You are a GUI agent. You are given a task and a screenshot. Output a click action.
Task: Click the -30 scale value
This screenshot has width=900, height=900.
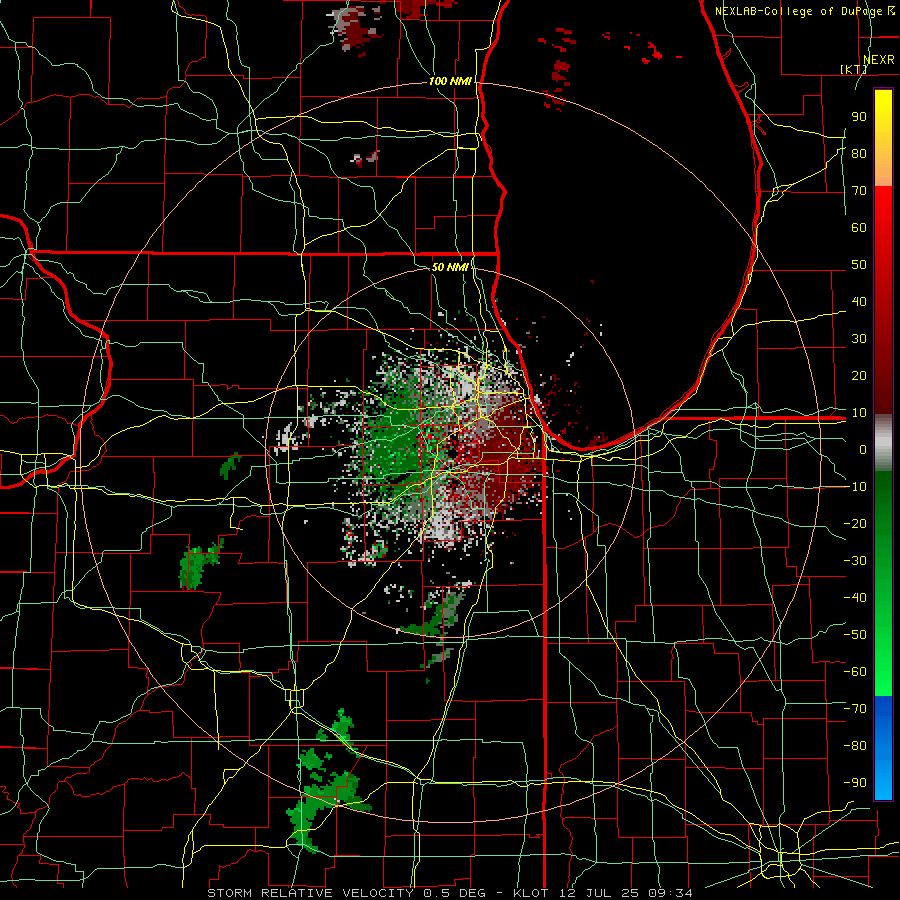[x=855, y=561]
